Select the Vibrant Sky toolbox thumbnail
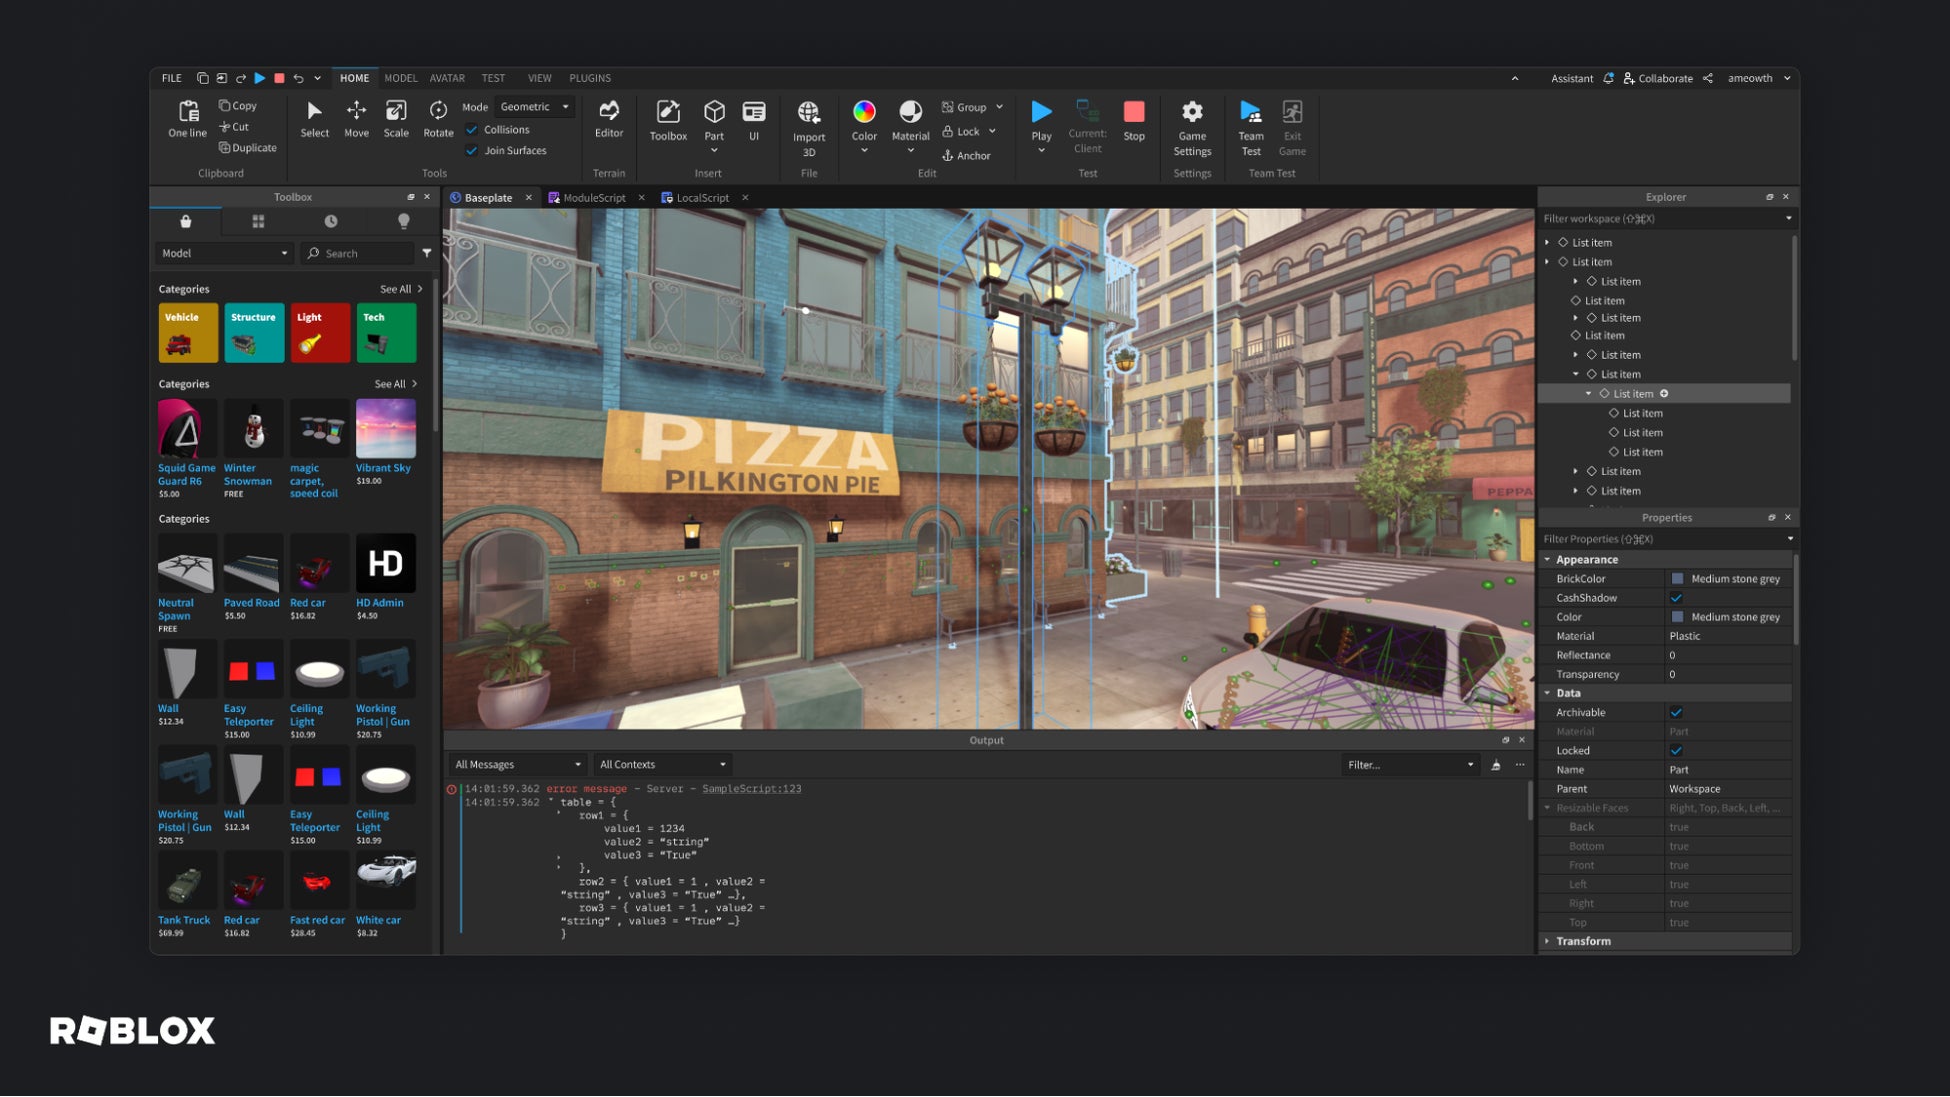 point(385,429)
